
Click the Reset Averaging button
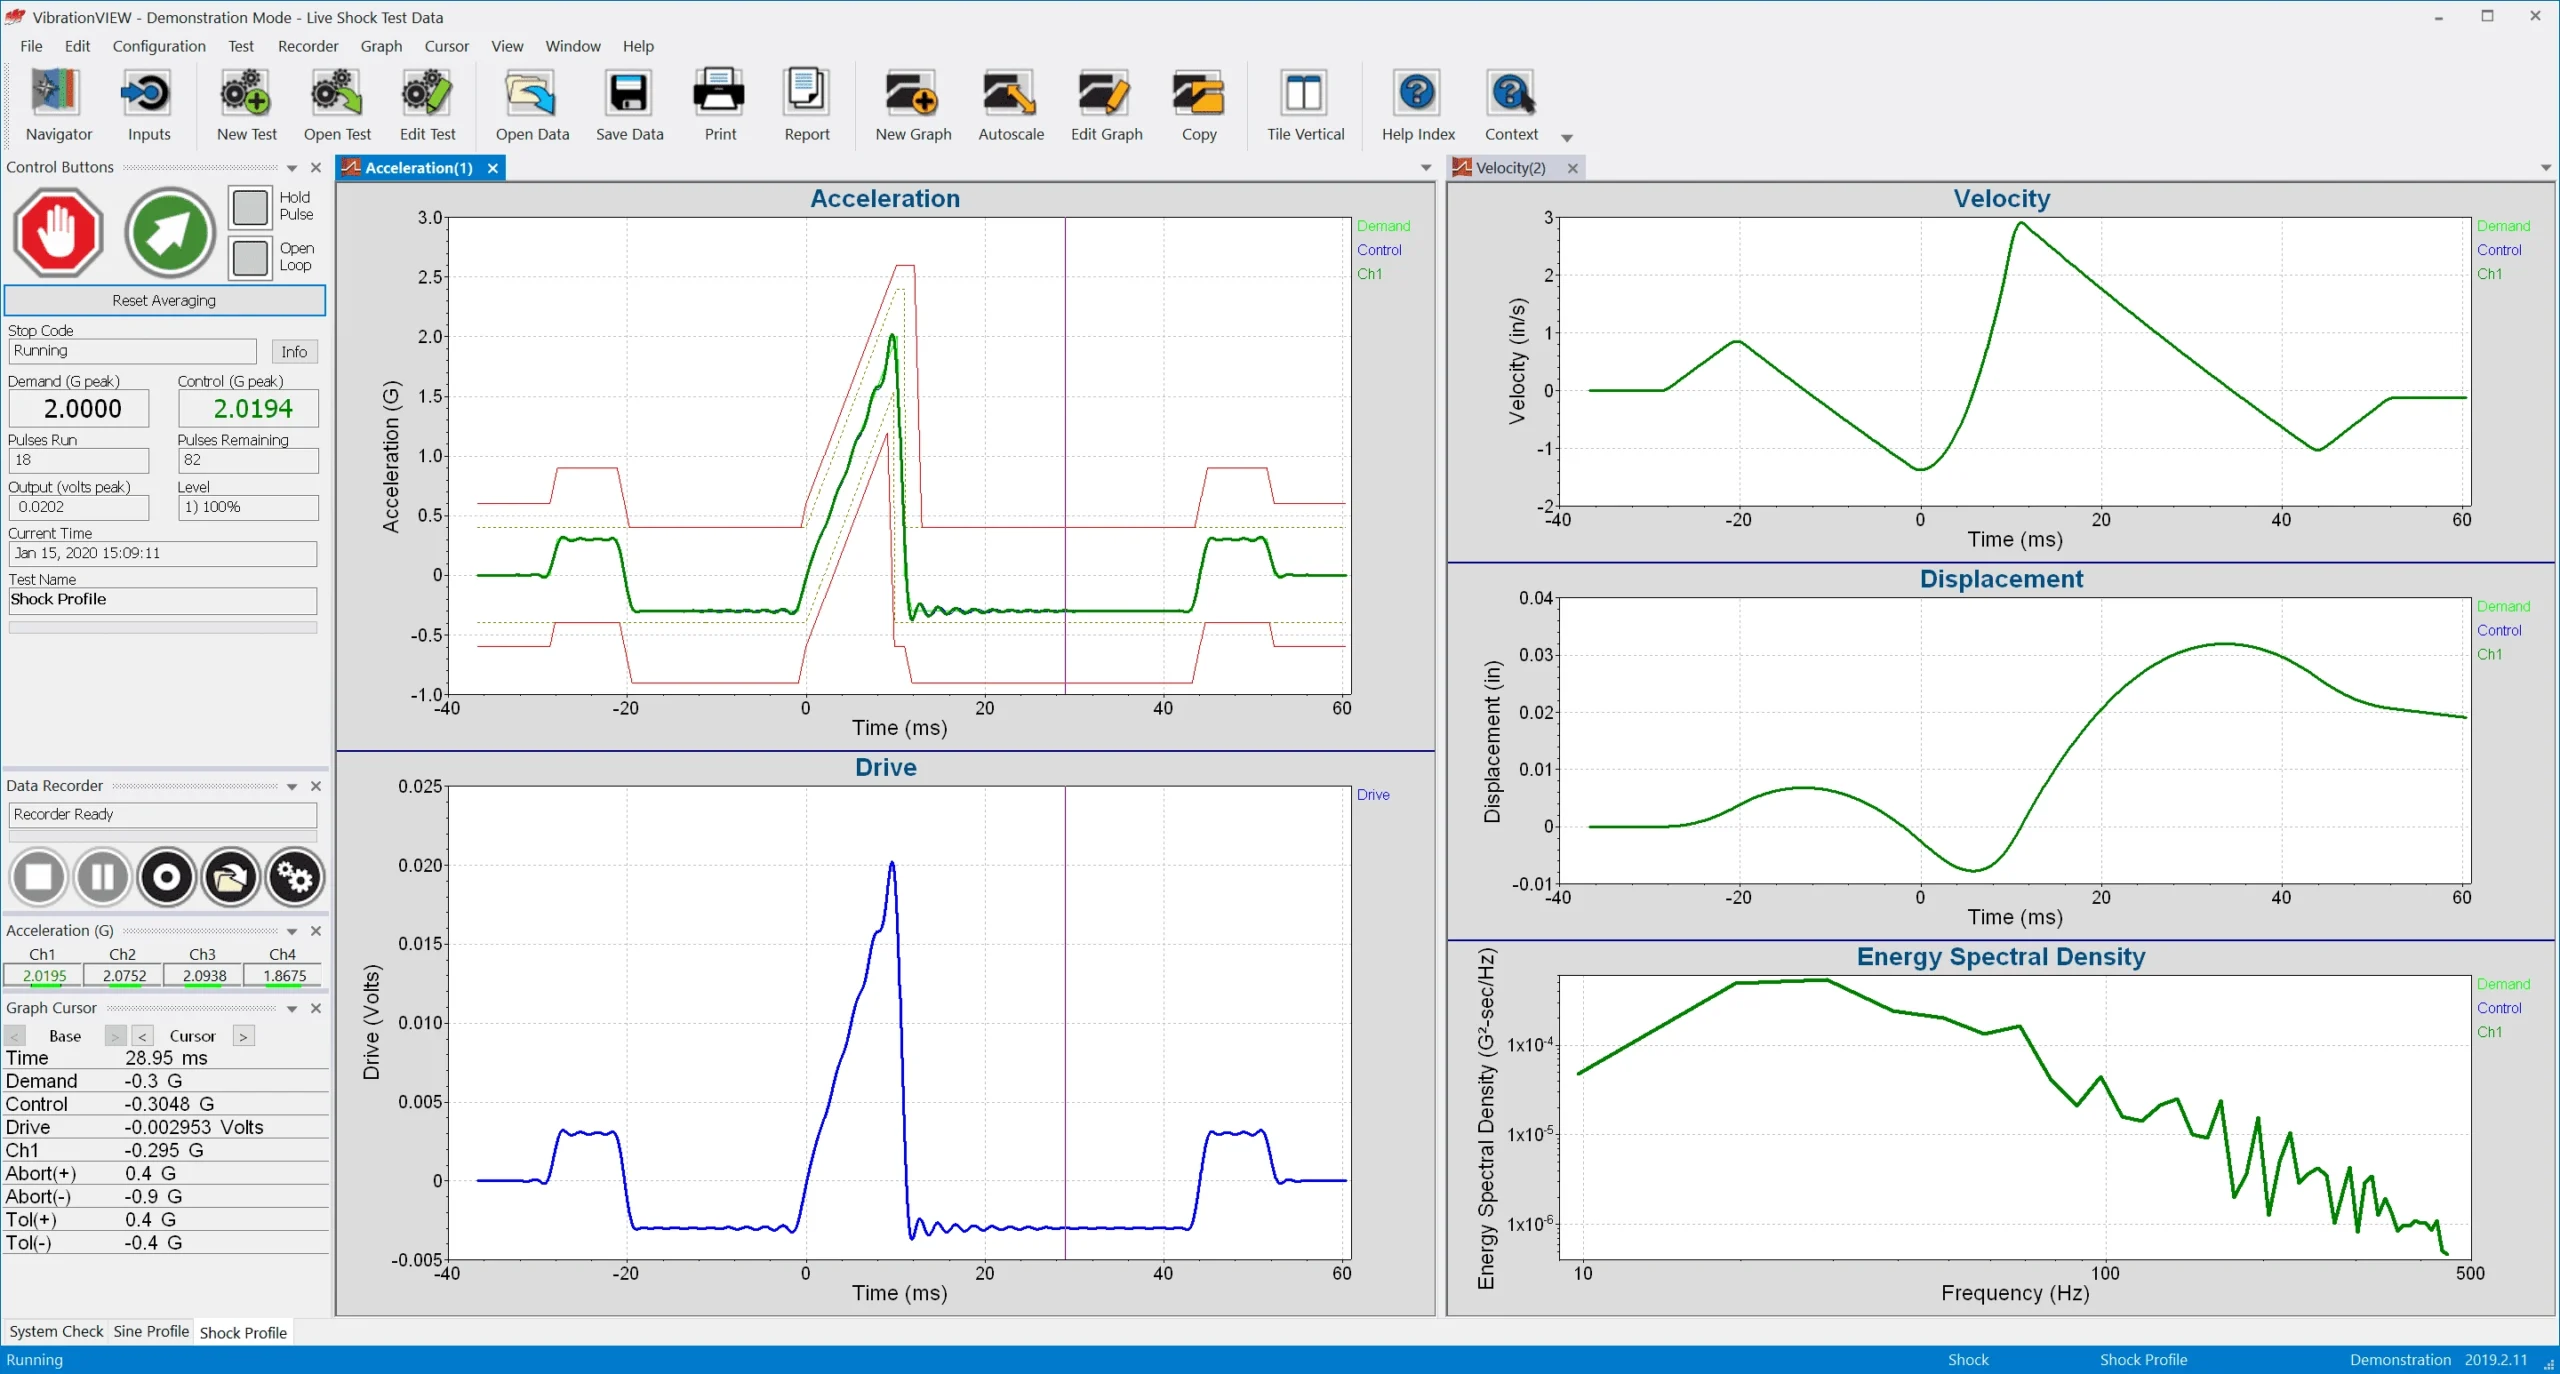pyautogui.click(x=164, y=300)
